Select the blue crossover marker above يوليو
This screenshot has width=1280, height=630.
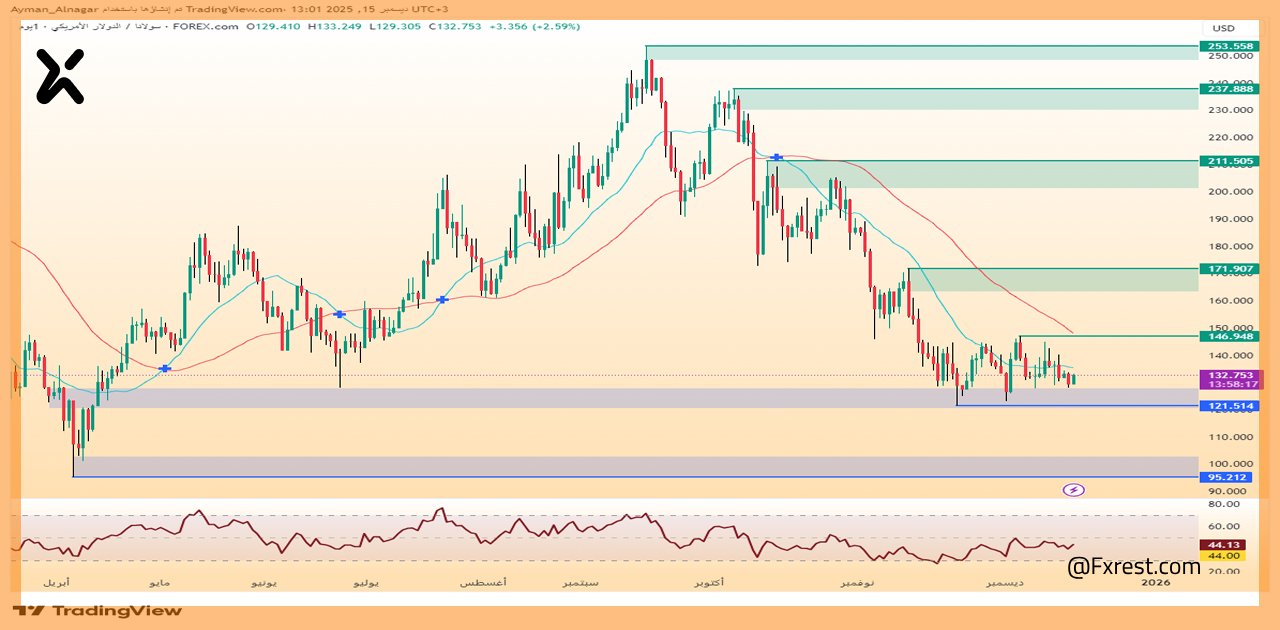pos(340,314)
